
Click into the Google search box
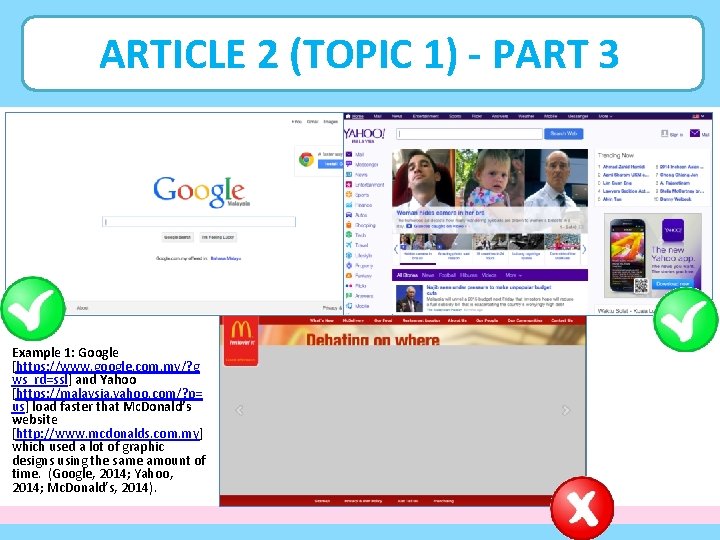(x=199, y=222)
